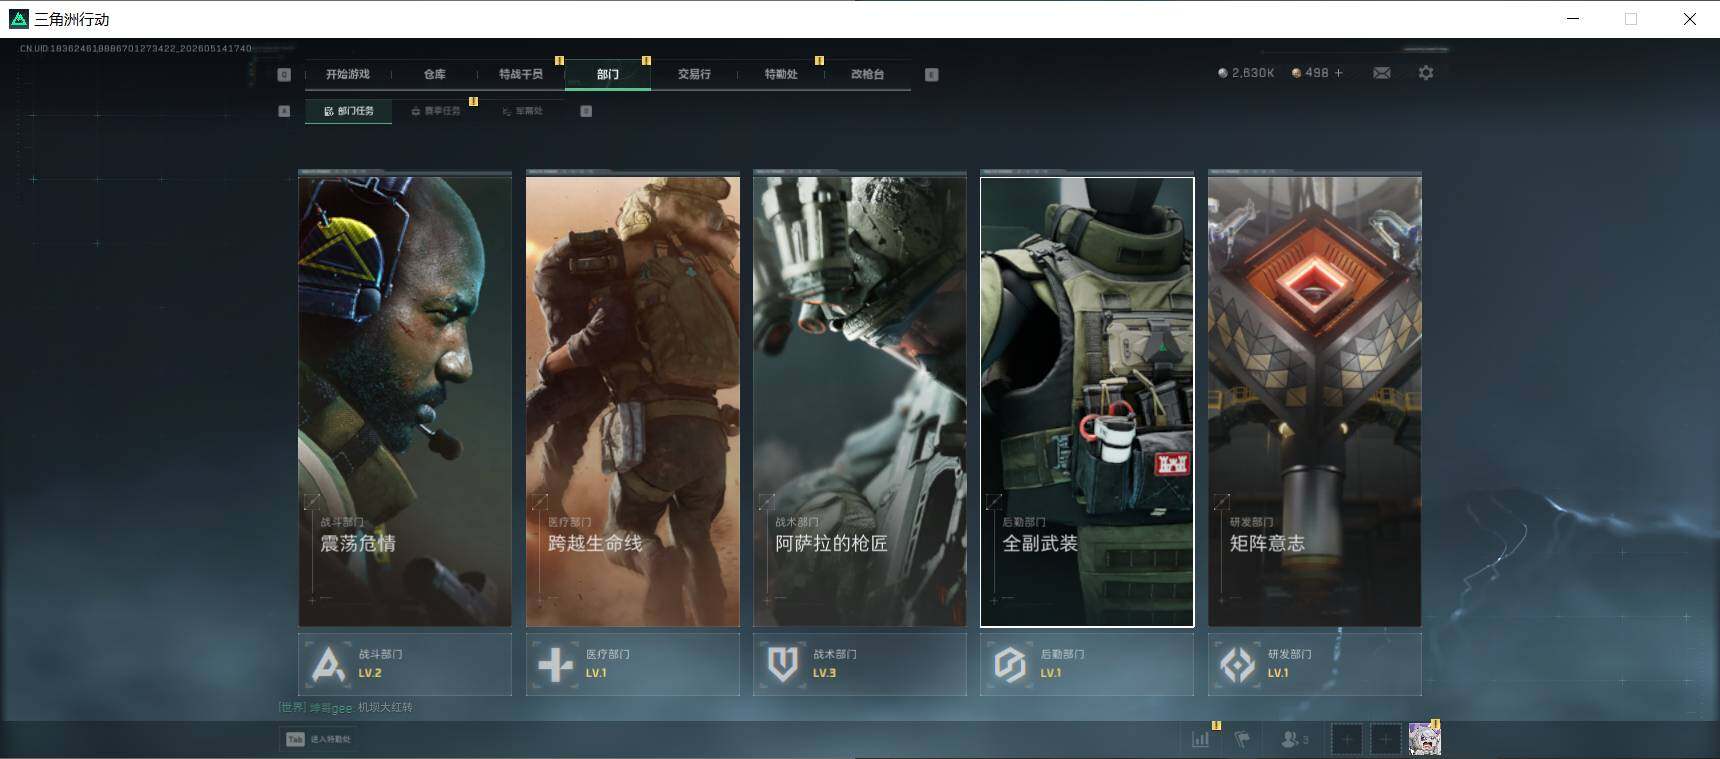Click the player avatar portrait

point(1424,739)
